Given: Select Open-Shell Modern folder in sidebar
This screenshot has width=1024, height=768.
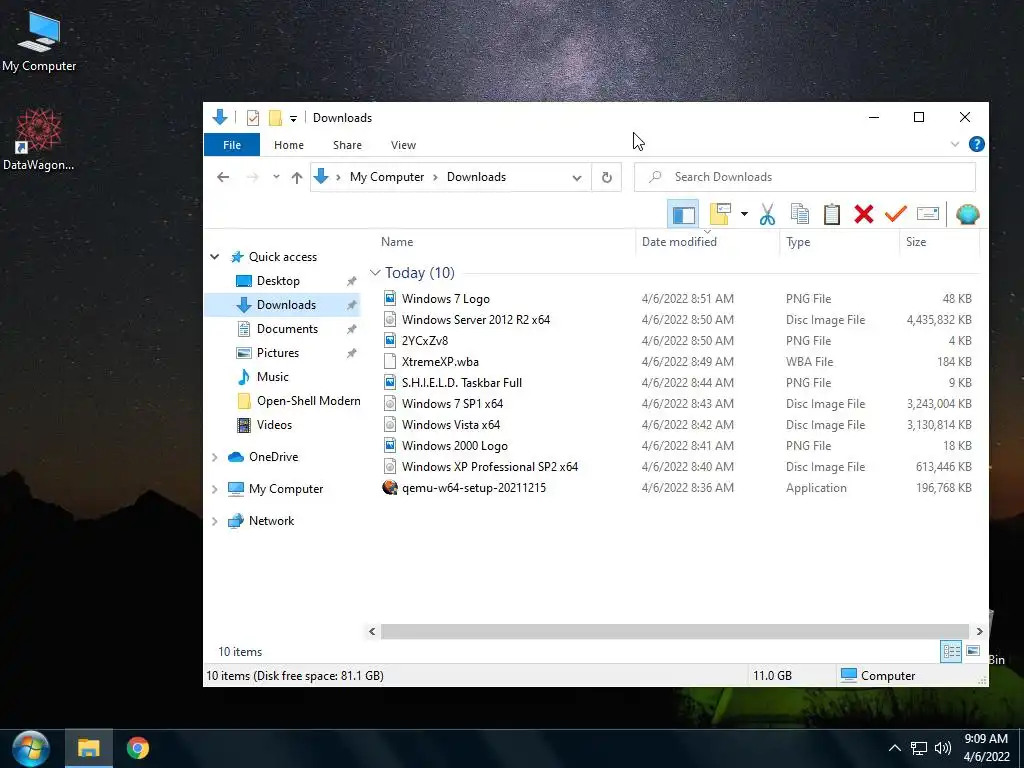Looking at the screenshot, I should click(x=308, y=401).
